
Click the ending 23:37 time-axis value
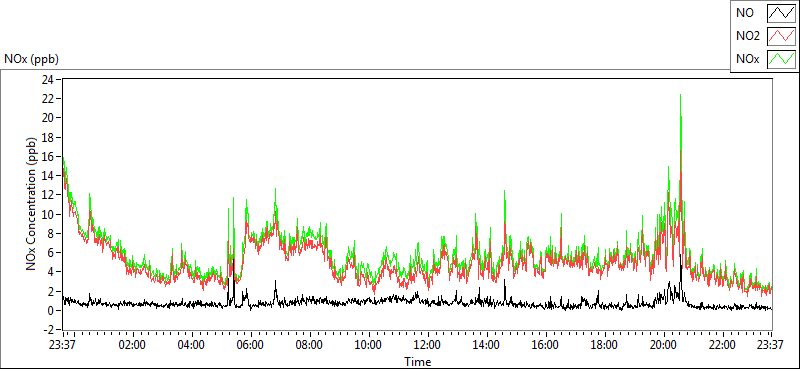771,345
